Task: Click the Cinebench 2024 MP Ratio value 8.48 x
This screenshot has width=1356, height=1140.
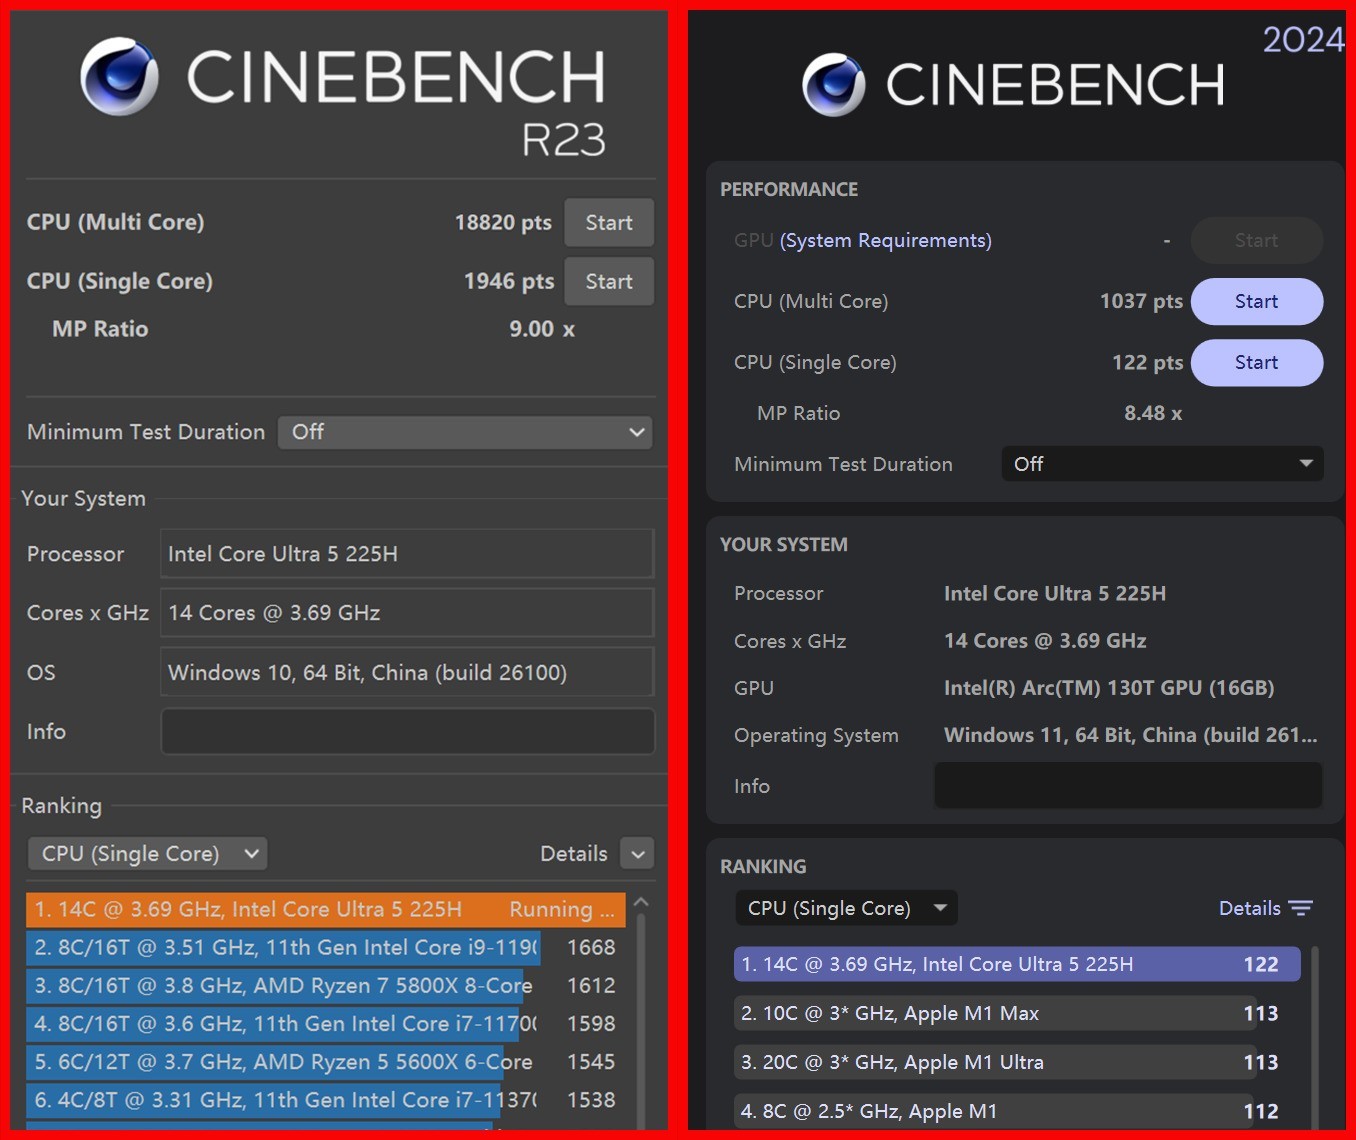Action: tap(1153, 413)
